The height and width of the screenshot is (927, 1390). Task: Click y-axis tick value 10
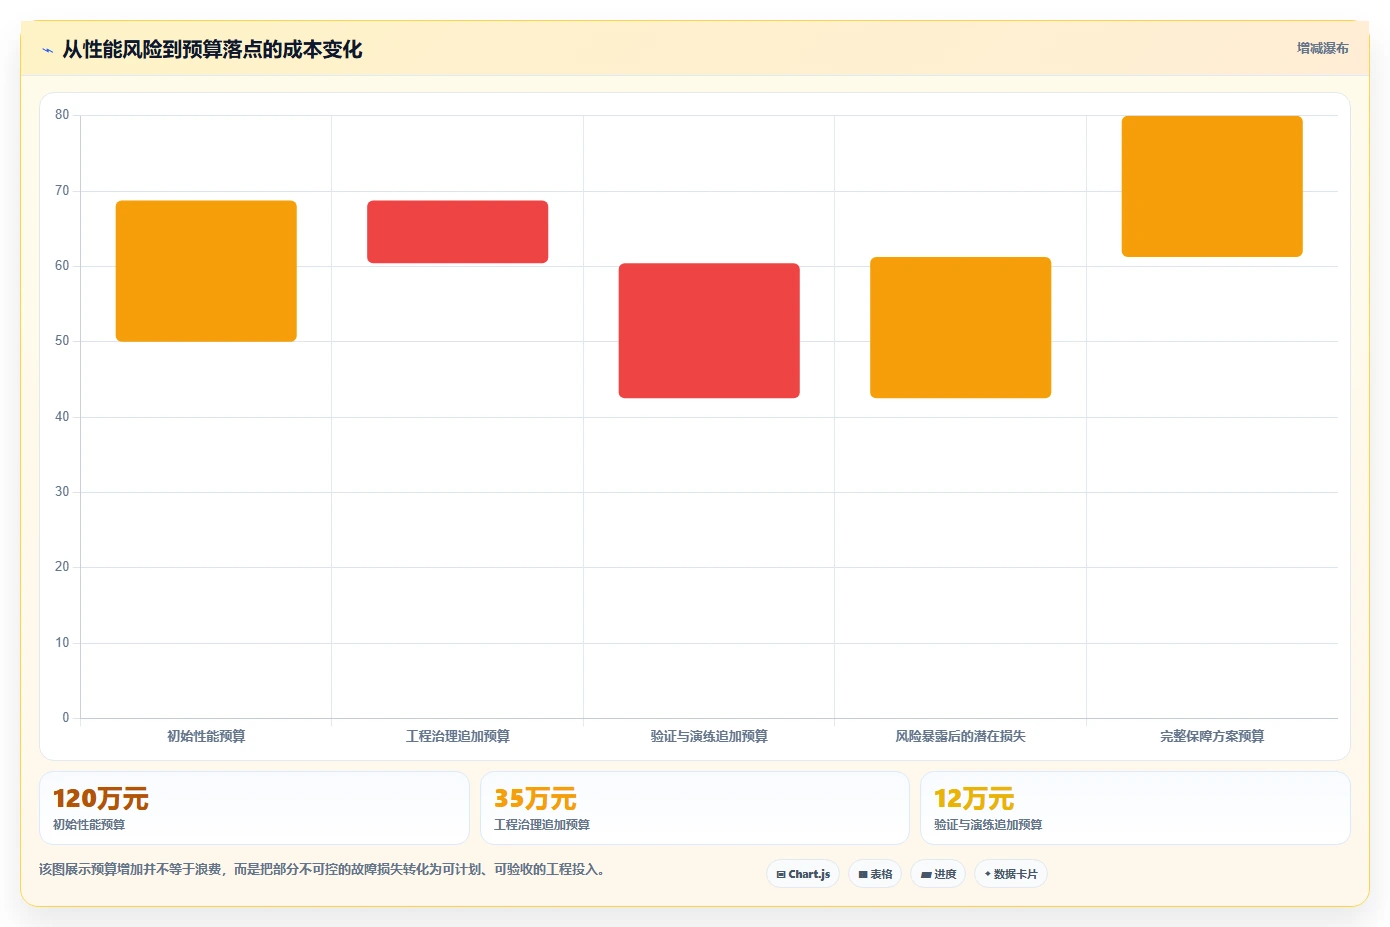62,643
